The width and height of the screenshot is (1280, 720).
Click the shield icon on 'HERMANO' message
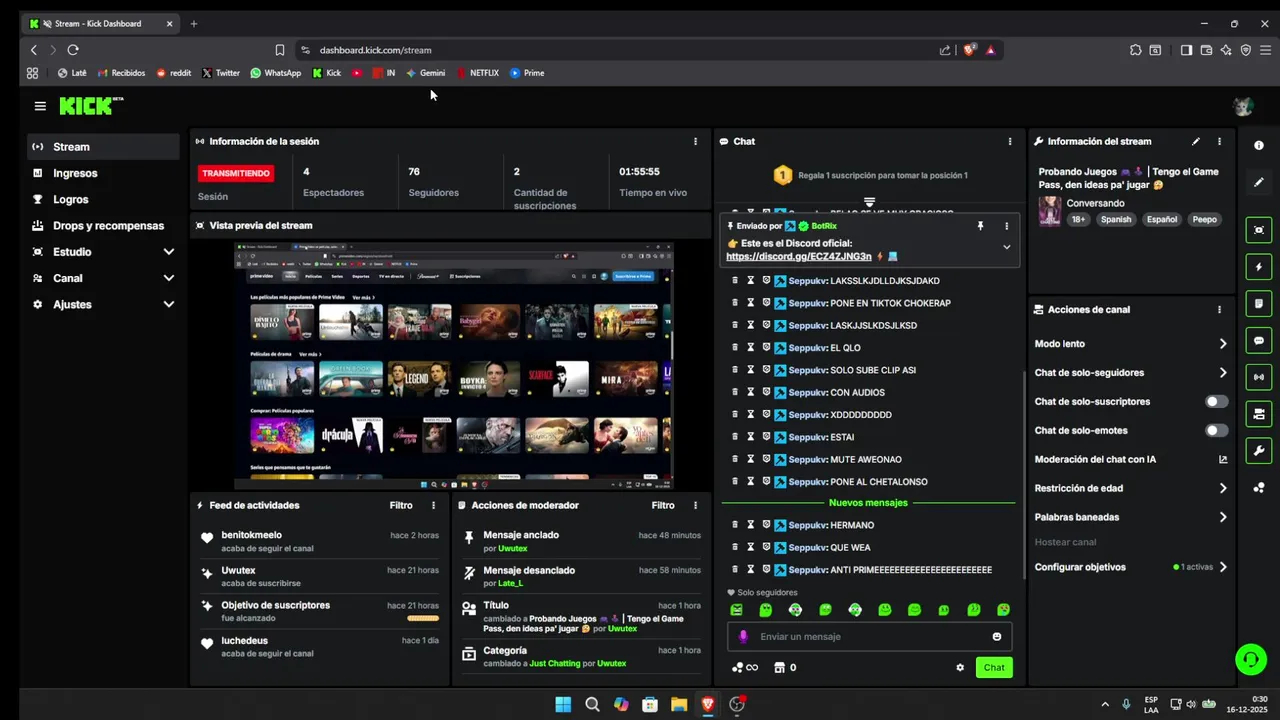(766, 525)
